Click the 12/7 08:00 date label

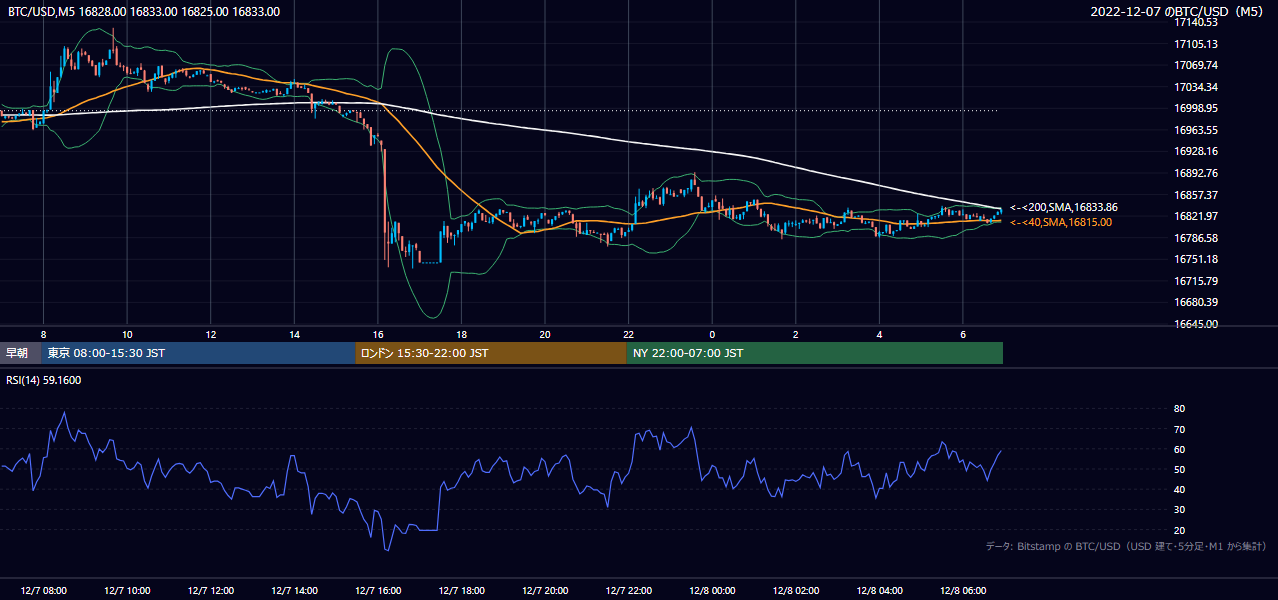pos(43,590)
